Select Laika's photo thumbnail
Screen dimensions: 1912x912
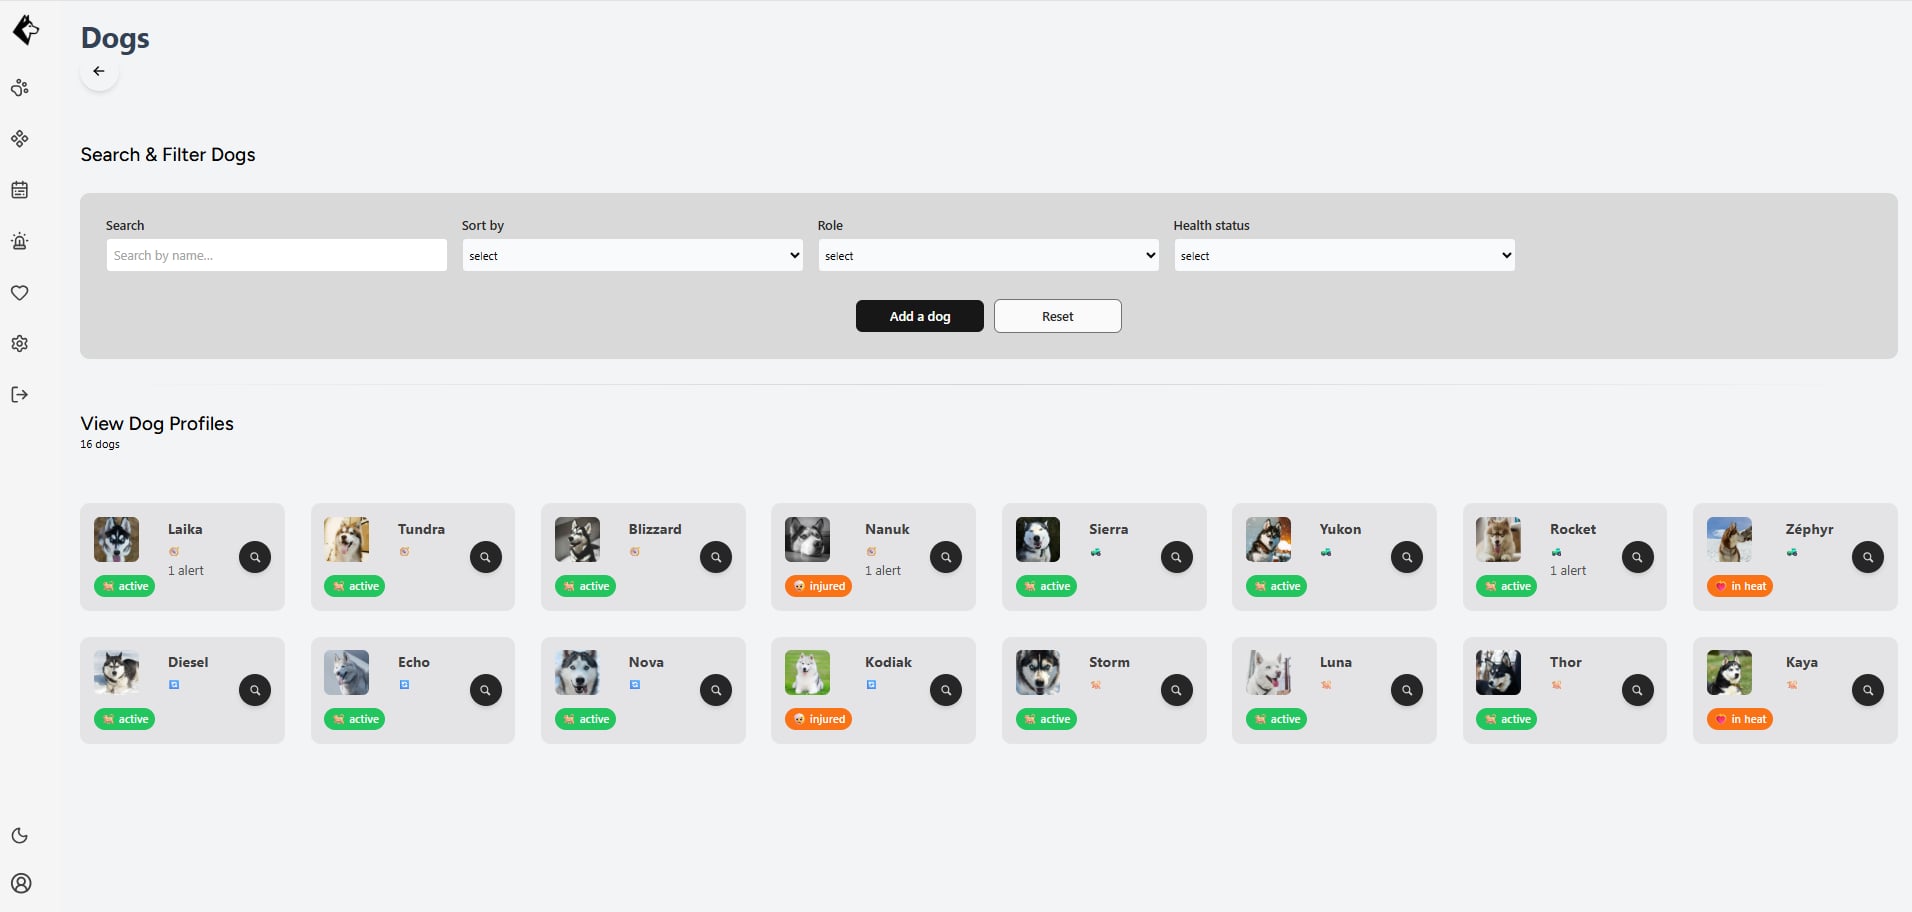tap(117, 540)
